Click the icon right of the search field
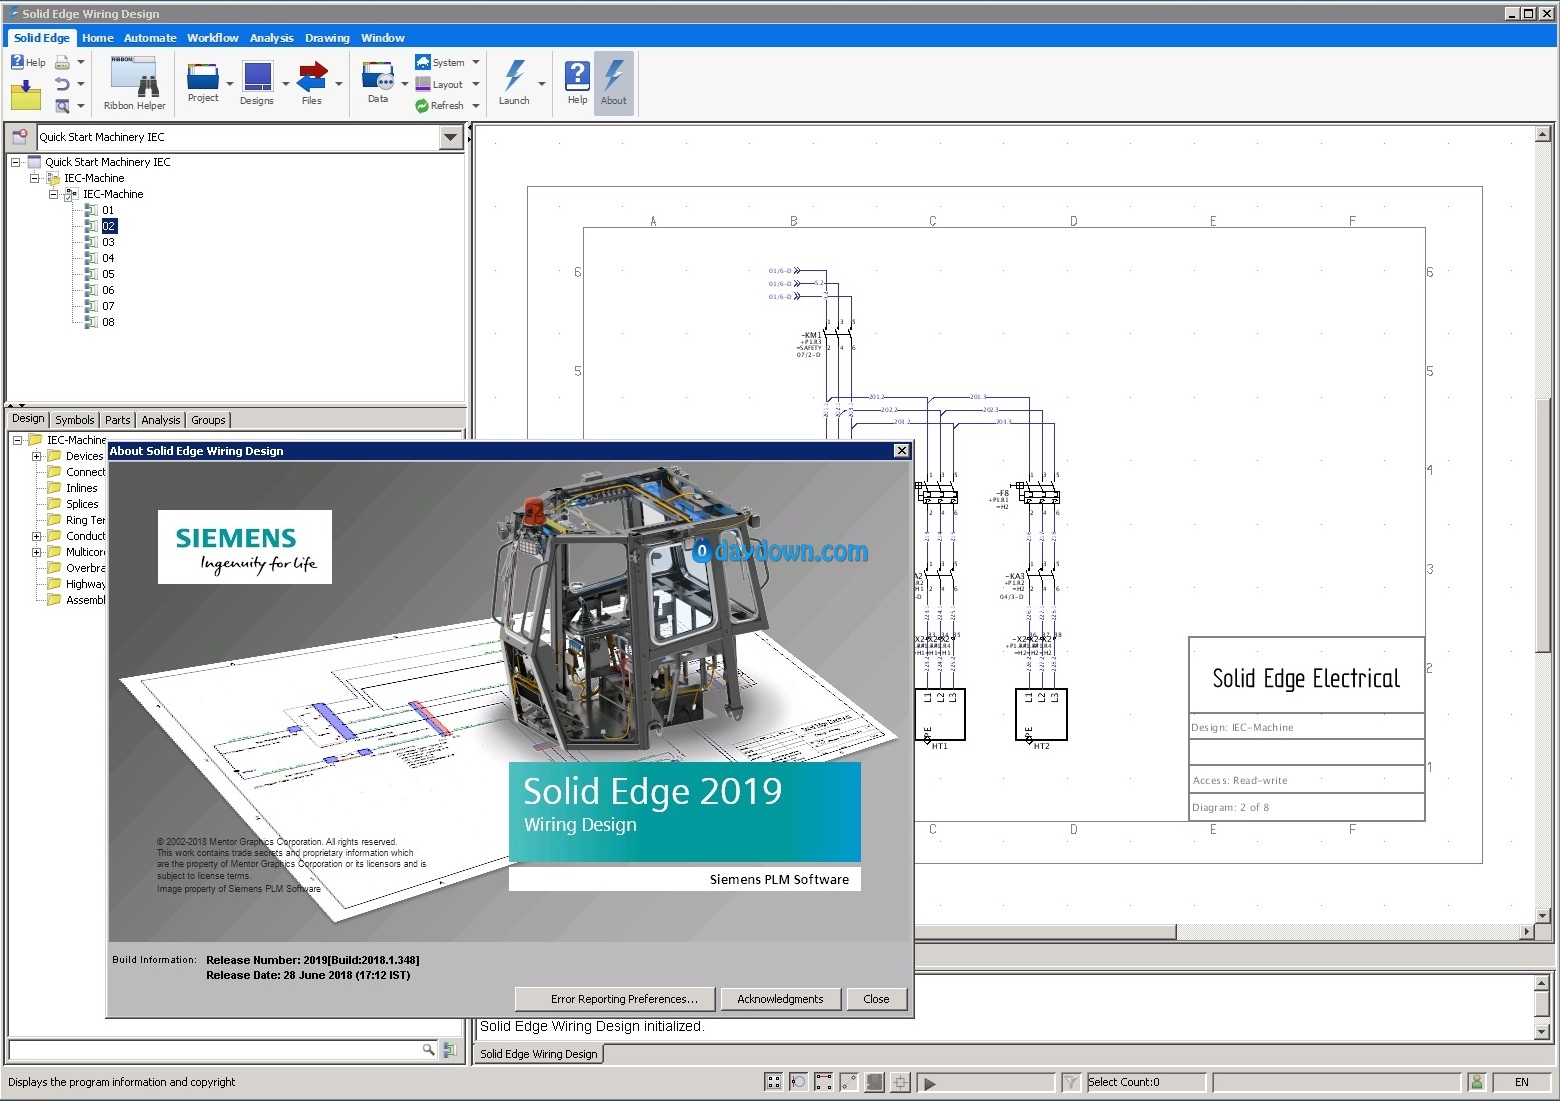1560x1101 pixels. (x=450, y=1050)
